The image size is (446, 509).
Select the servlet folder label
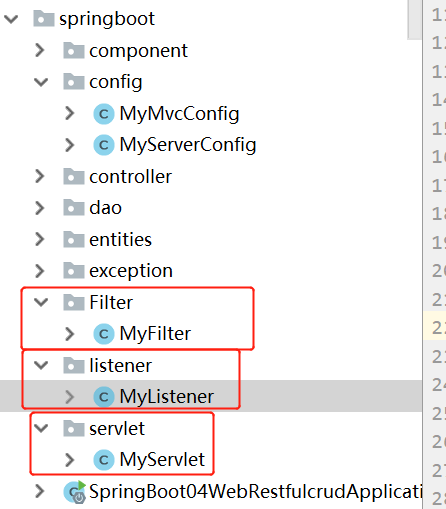tap(117, 429)
